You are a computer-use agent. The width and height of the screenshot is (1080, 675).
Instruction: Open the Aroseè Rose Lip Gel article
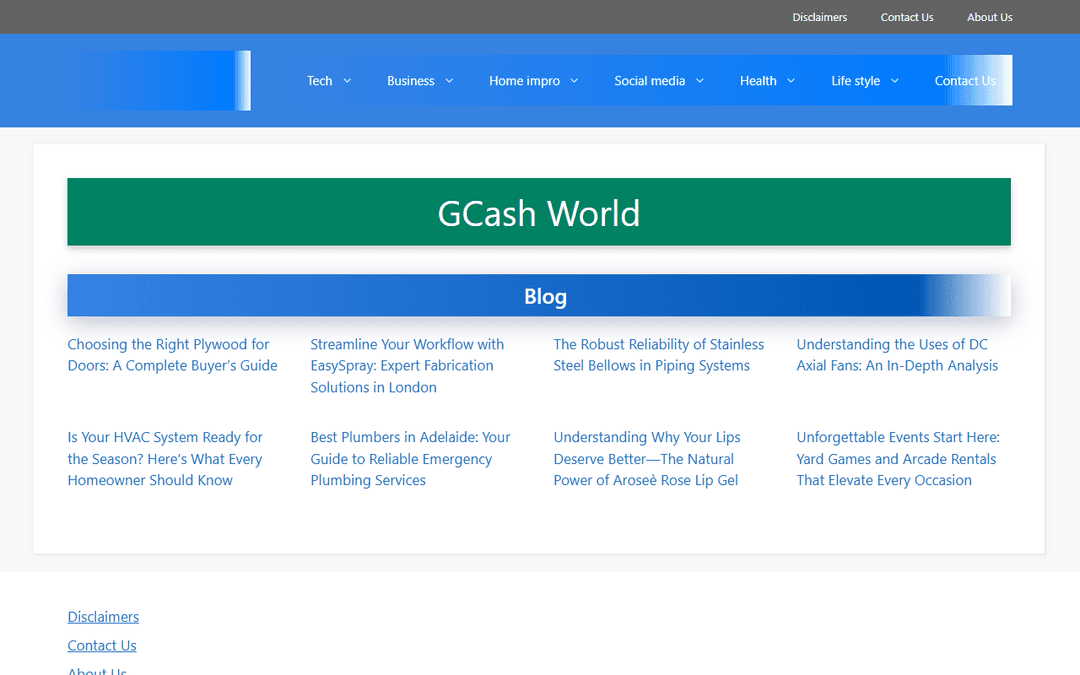pyautogui.click(x=647, y=459)
